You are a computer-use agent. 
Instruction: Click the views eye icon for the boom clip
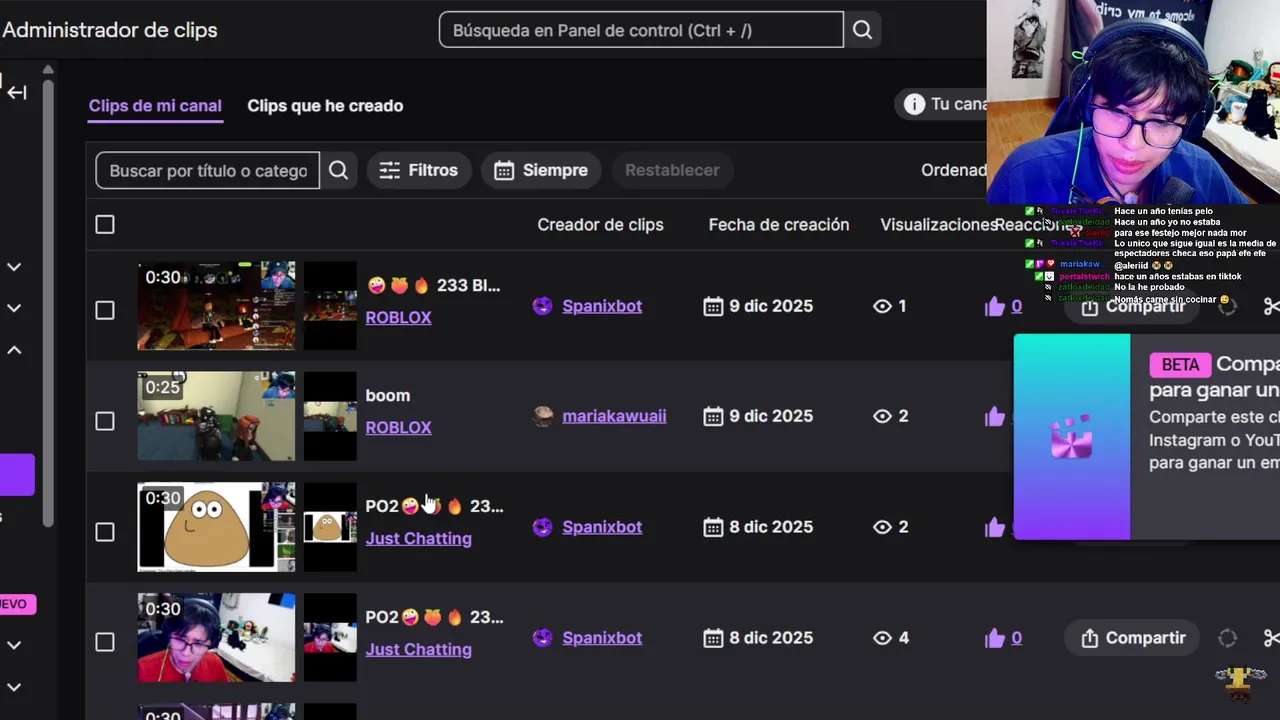pos(882,416)
